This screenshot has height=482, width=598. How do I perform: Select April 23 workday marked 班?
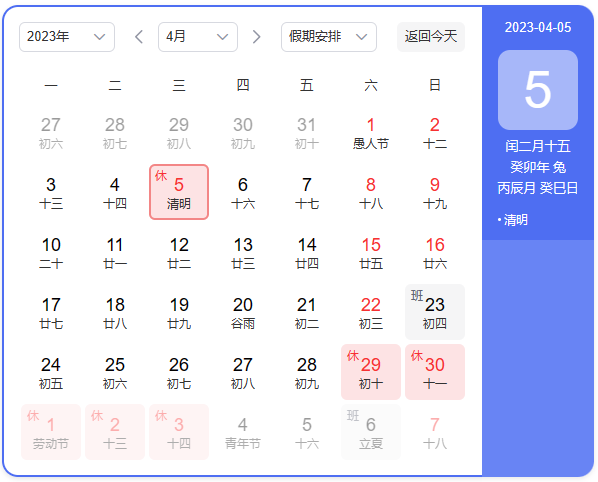click(x=435, y=312)
